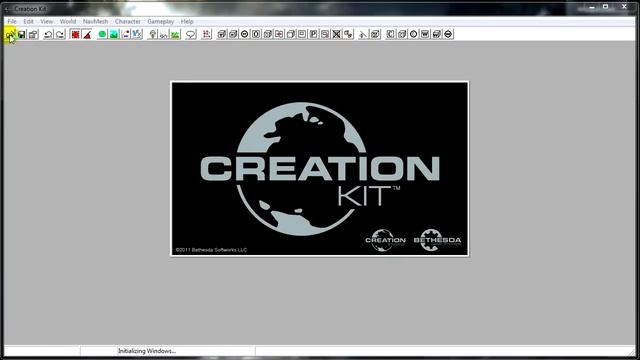Click the Undo arrow icon
Image resolution: width=640 pixels, height=360 pixels.
[x=48, y=34]
